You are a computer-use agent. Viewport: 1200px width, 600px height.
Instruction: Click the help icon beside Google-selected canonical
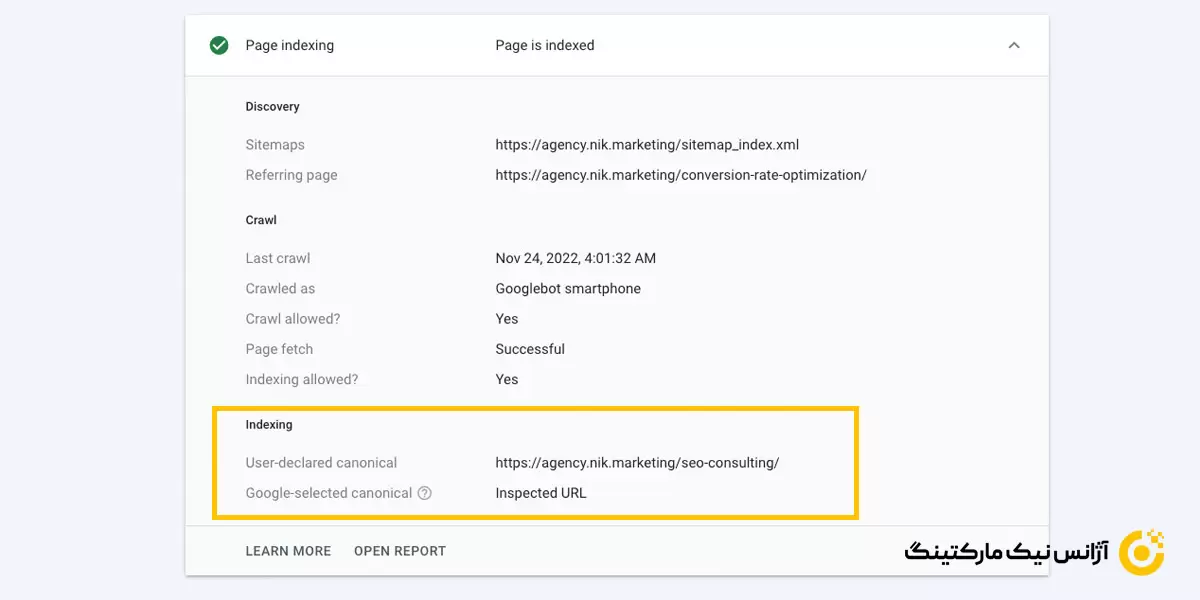[x=425, y=493]
